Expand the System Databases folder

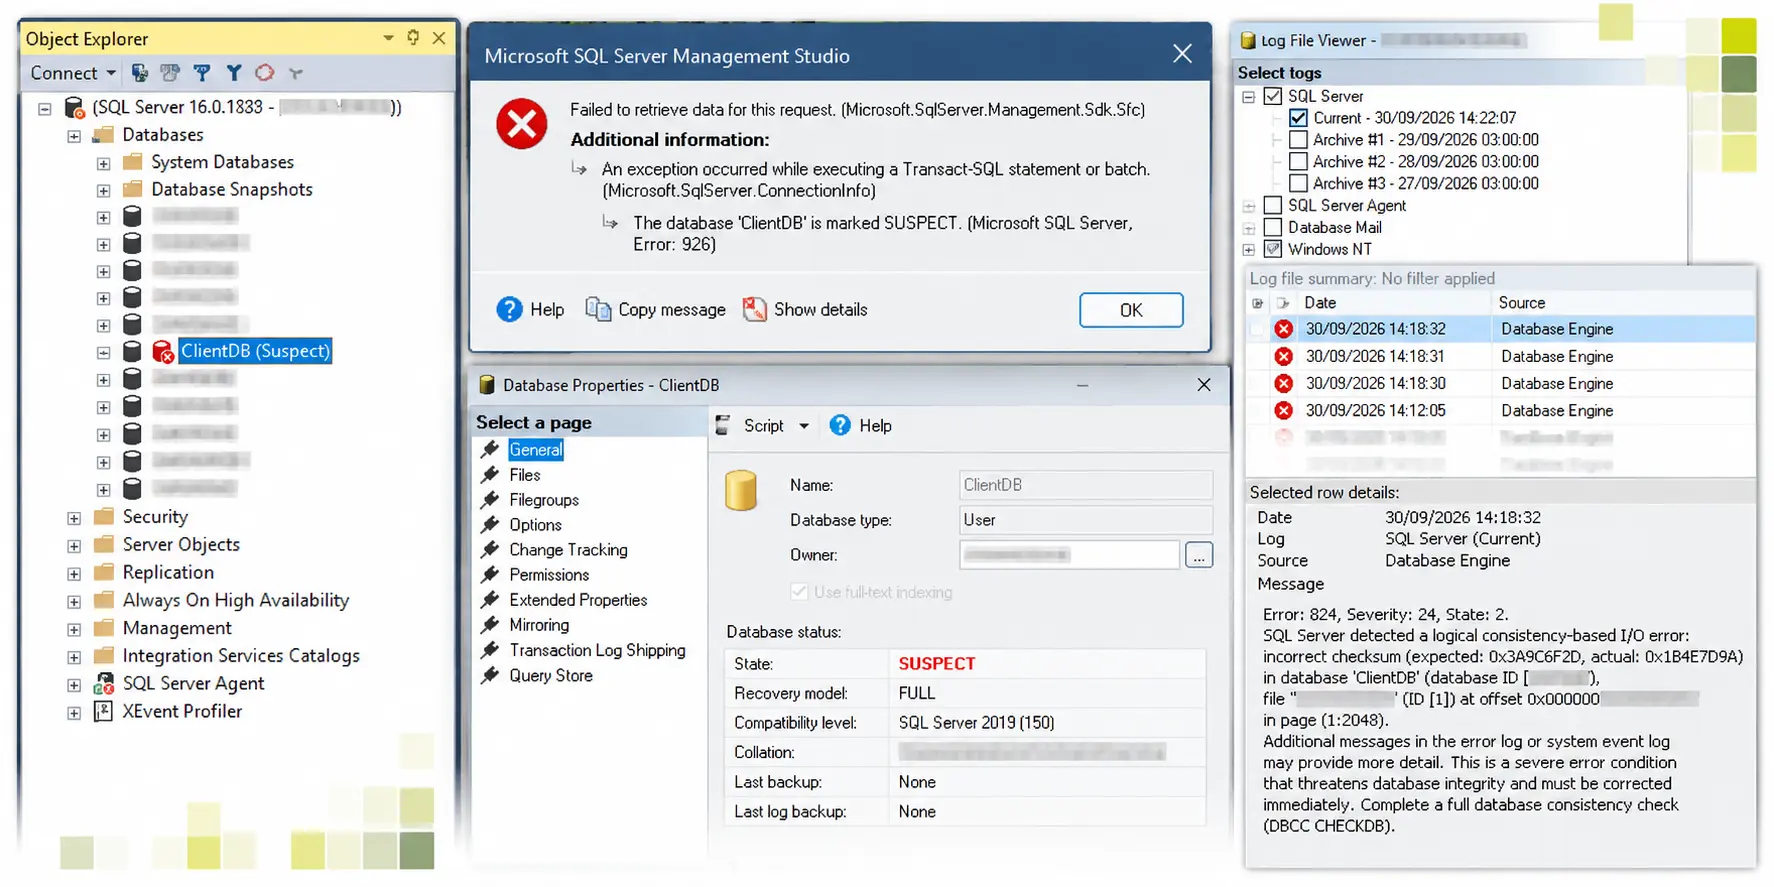coord(103,163)
